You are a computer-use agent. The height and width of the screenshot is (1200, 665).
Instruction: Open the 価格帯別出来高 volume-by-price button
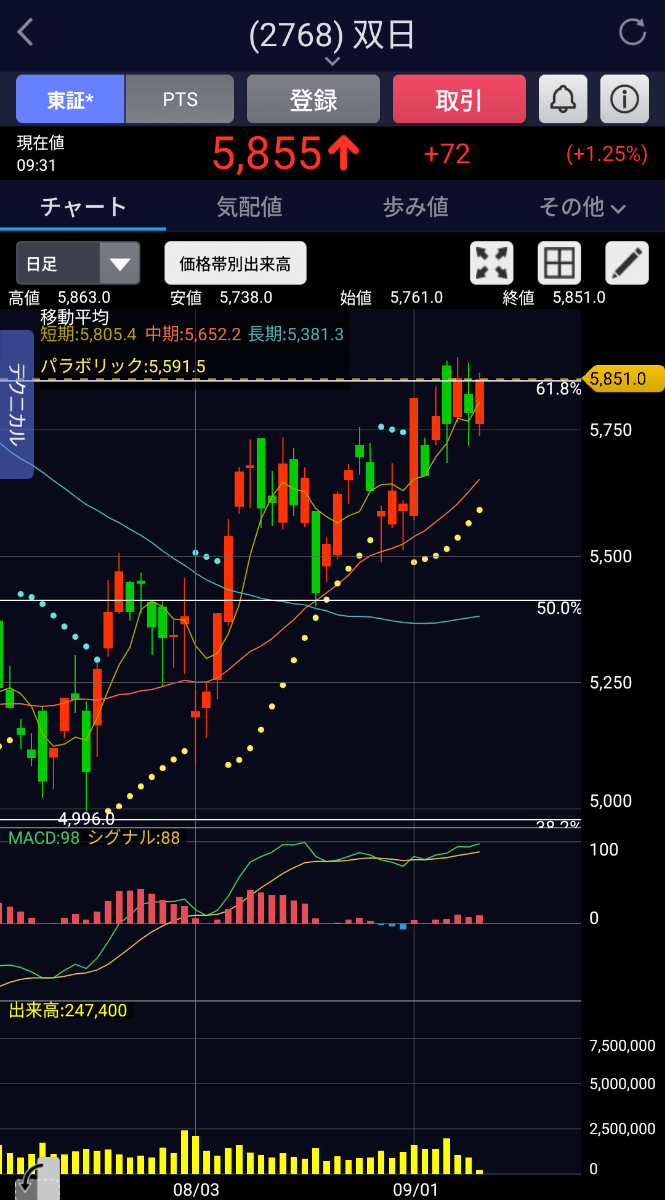(x=235, y=263)
